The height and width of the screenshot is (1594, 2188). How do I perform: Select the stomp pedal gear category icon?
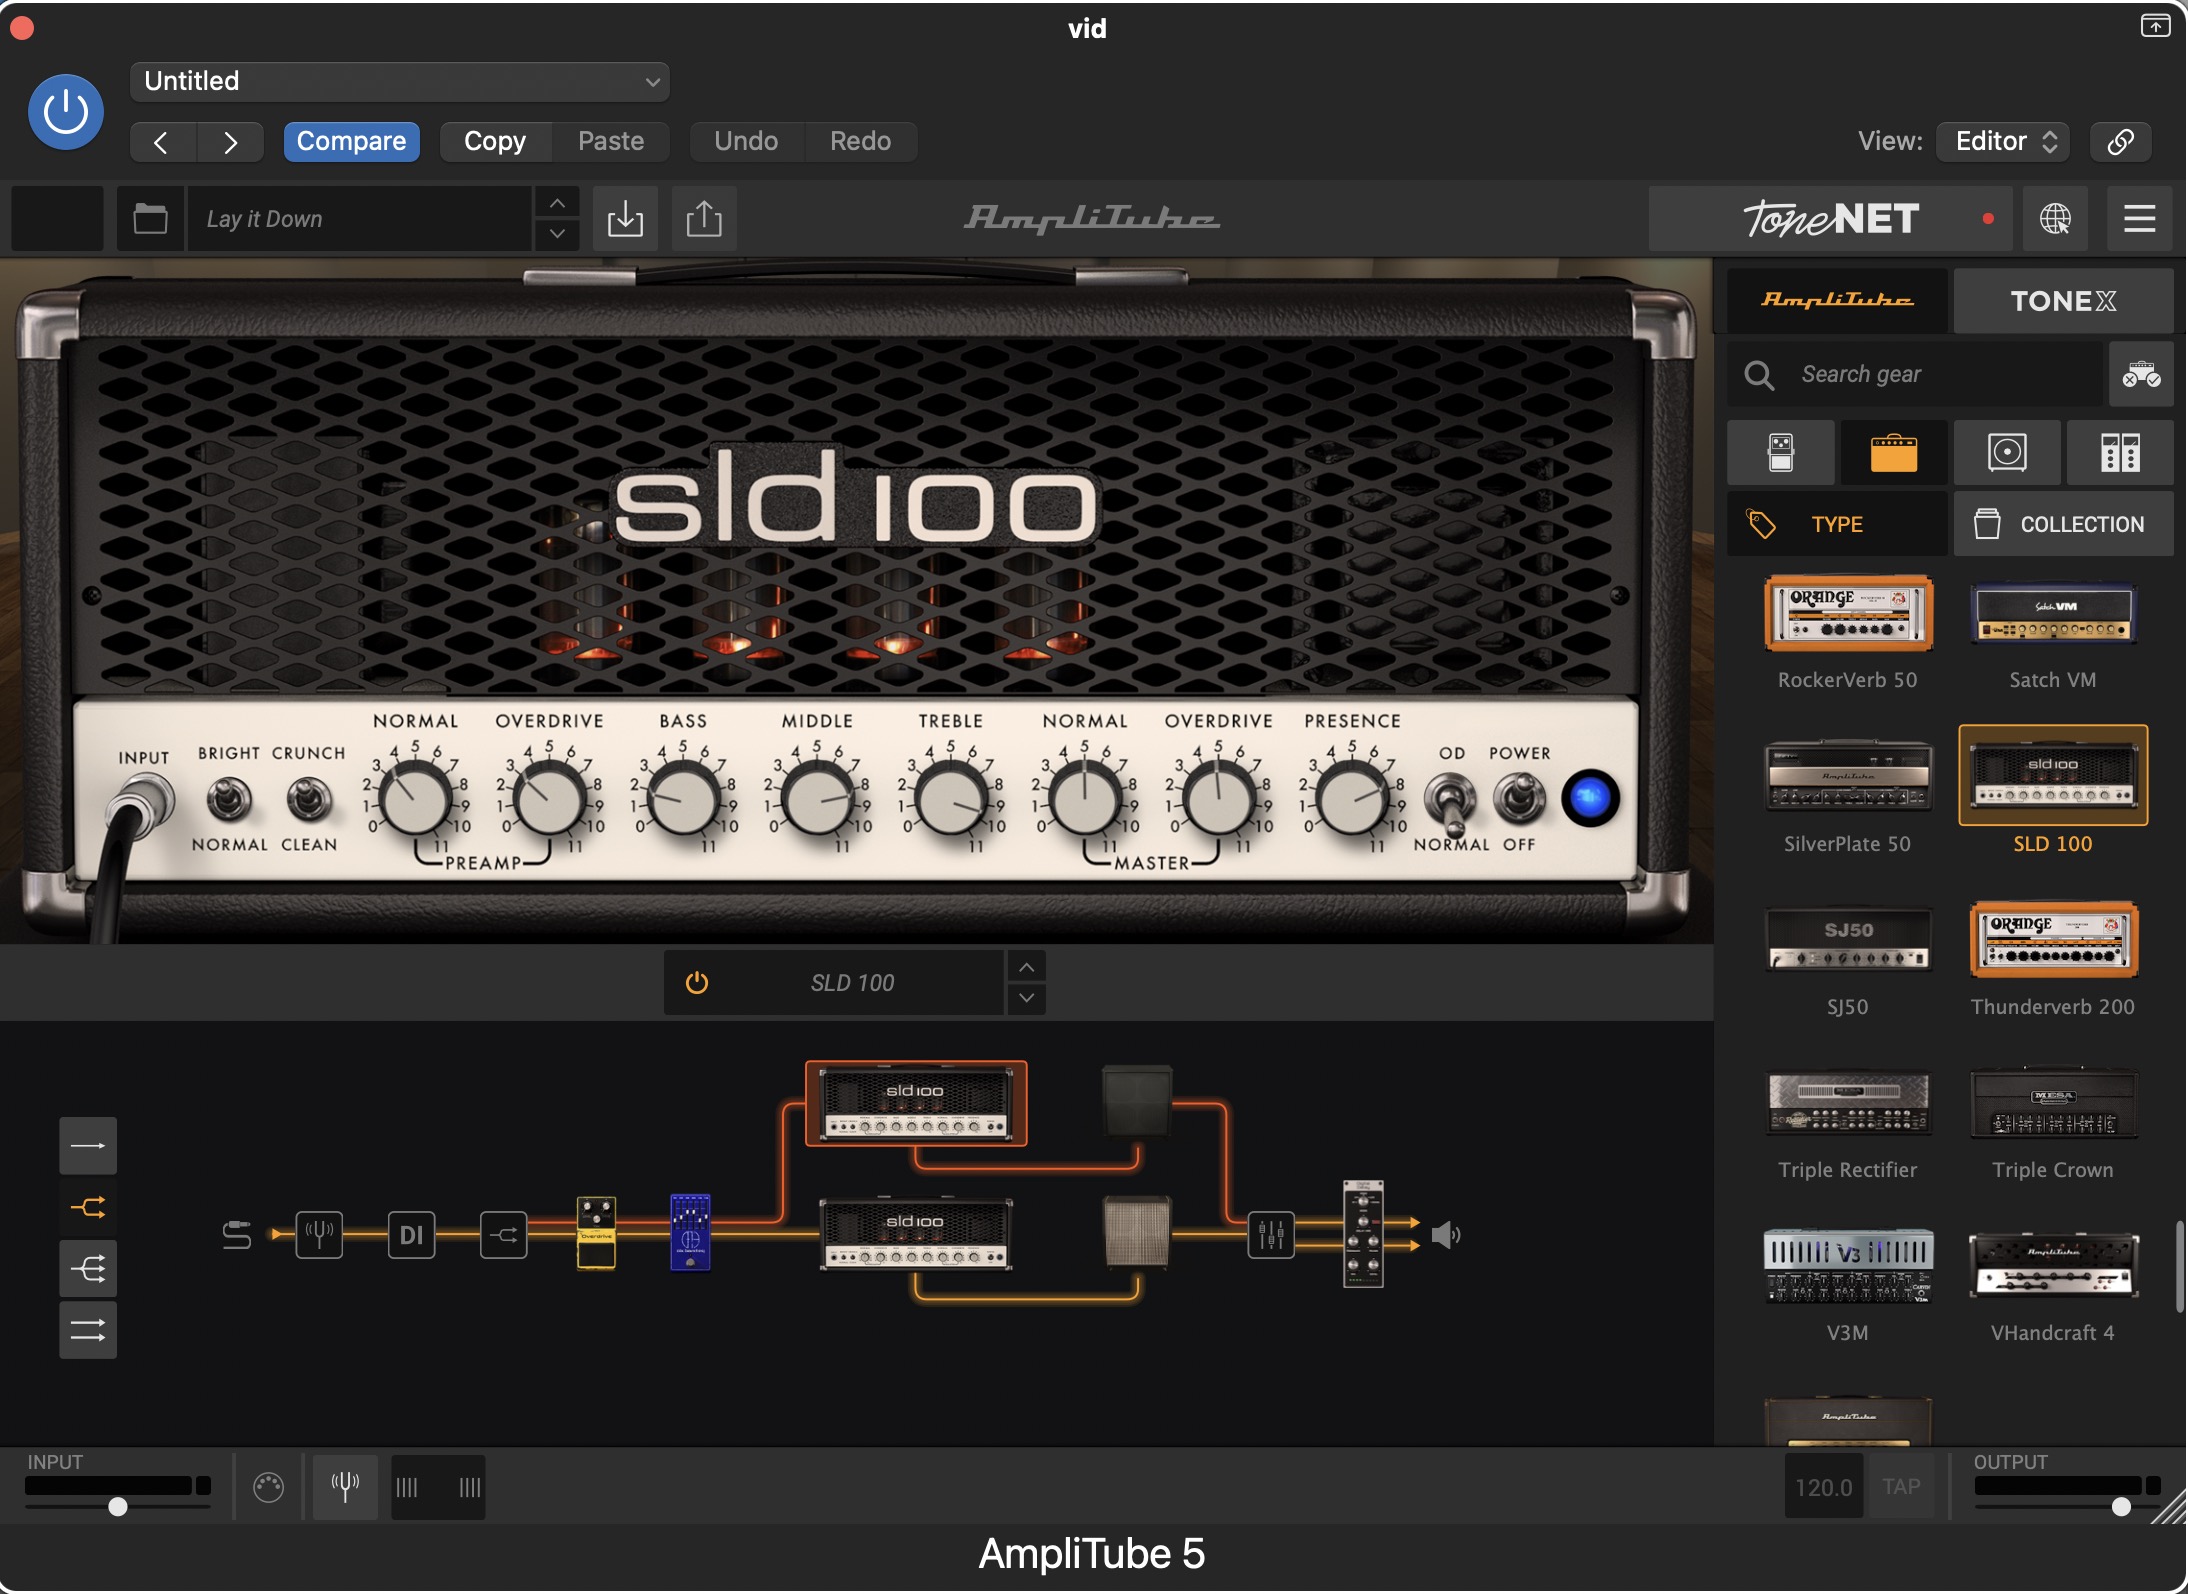pyautogui.click(x=1781, y=452)
